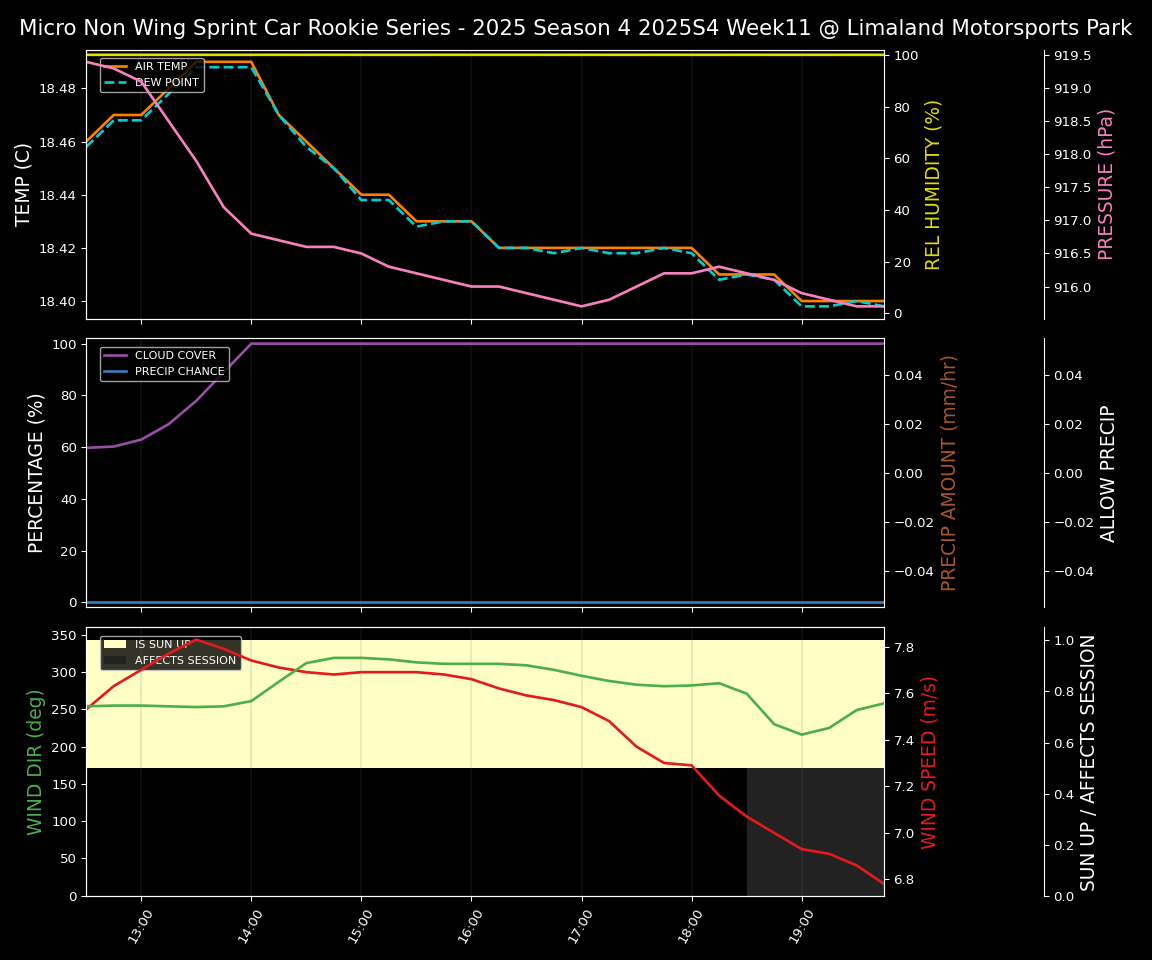This screenshot has height=960, width=1152.
Task: Click the DEW POINT legend entry
Action: tap(166, 82)
